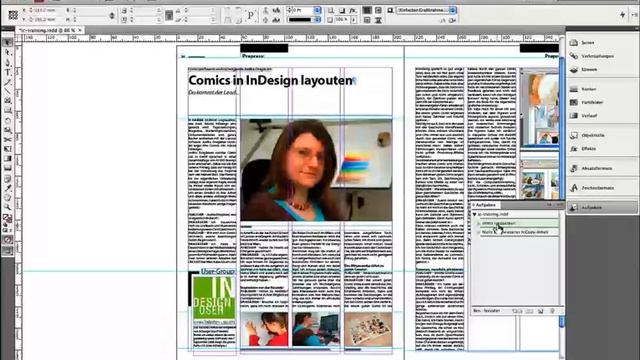
Task: Open the Einfacher Grafikrahmen object style dropdown
Action: click(453, 10)
